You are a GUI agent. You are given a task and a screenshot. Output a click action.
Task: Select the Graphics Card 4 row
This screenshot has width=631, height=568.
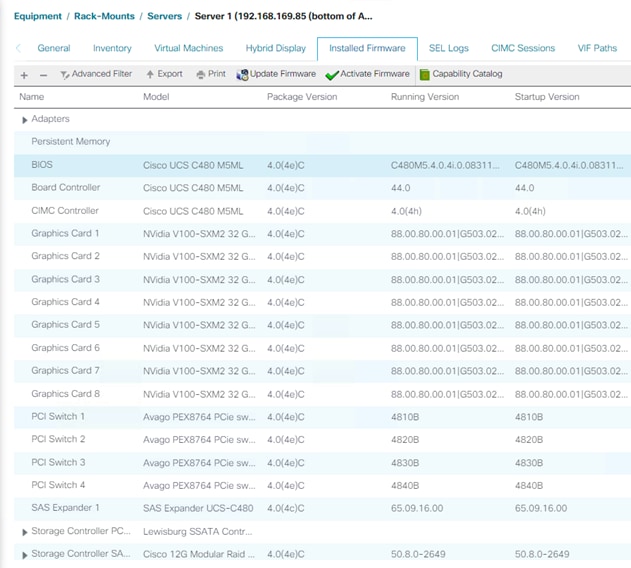coord(322,302)
